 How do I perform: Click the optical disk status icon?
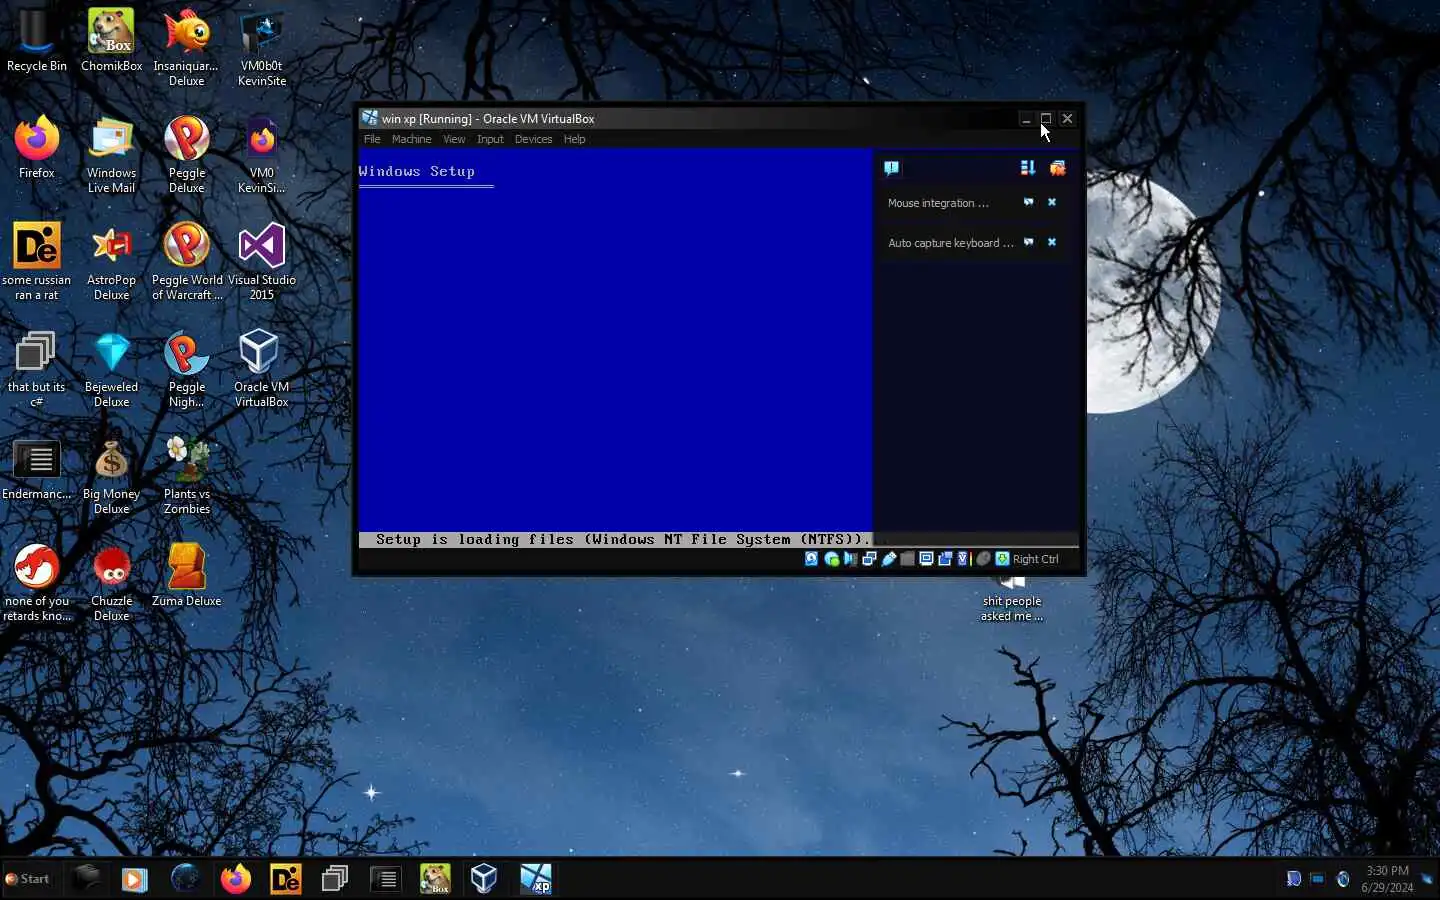831,559
